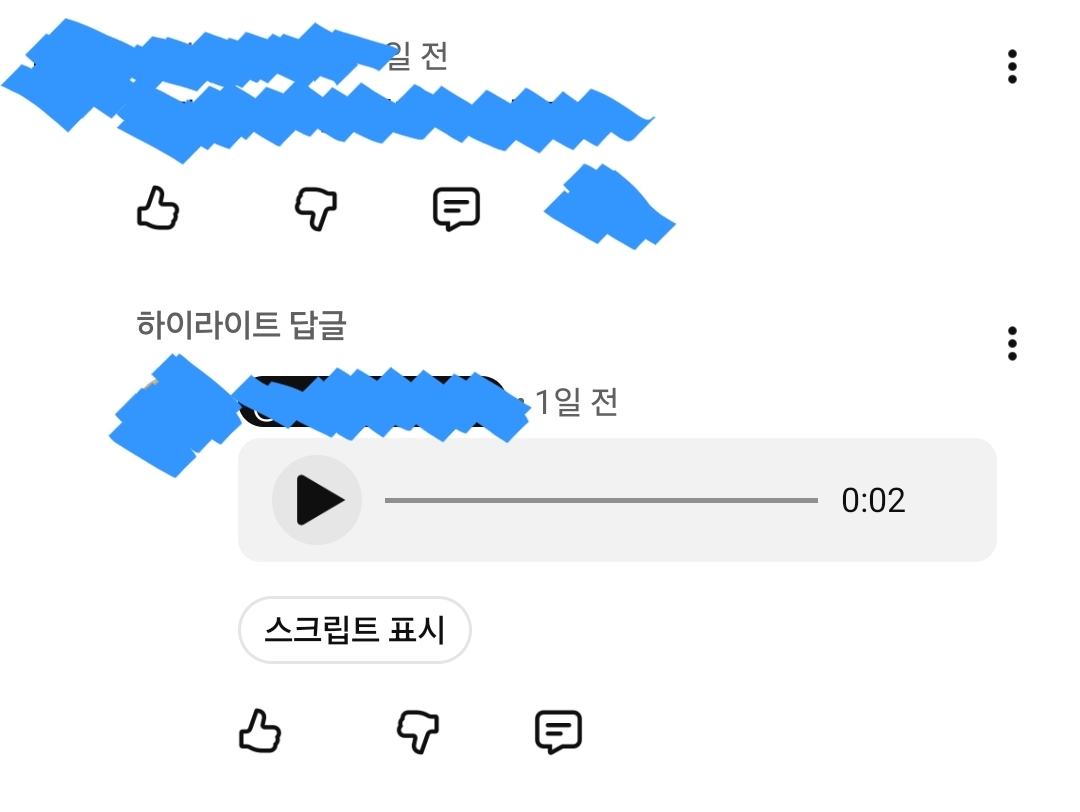Image resolution: width=1080 pixels, height=812 pixels.
Task: Click the 1일 전 timestamp on voice reply
Action: (x=576, y=402)
